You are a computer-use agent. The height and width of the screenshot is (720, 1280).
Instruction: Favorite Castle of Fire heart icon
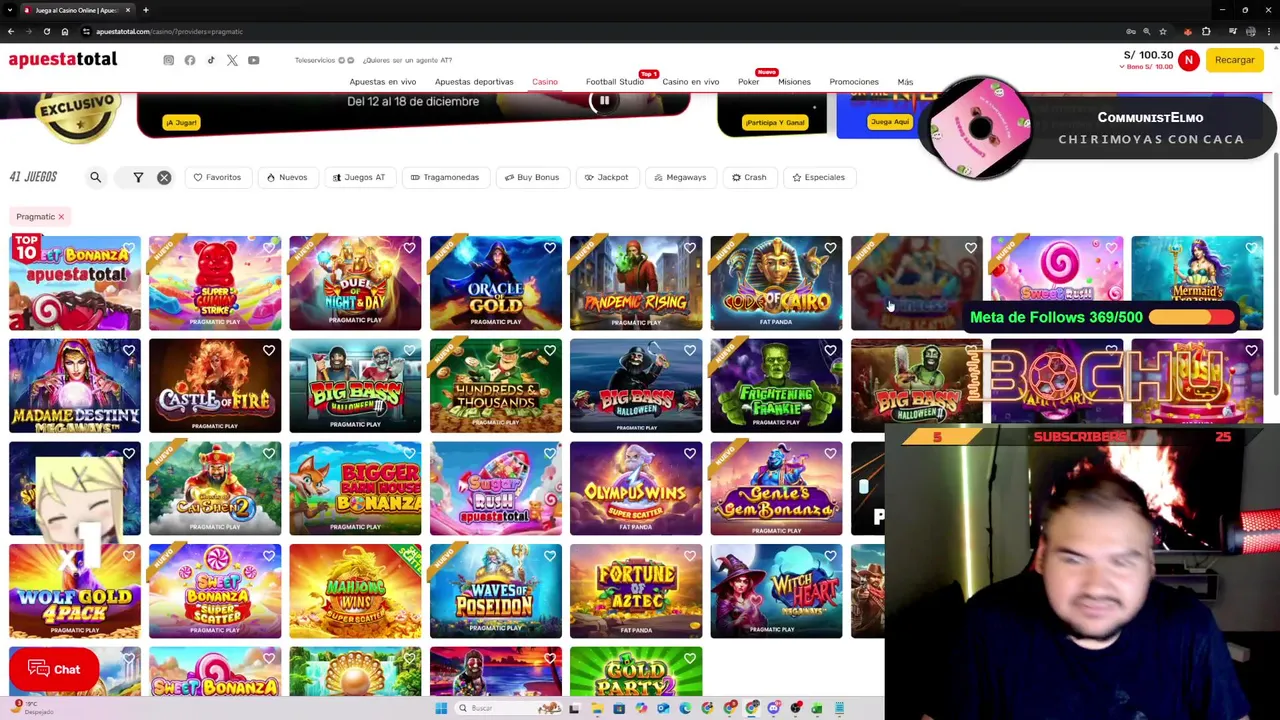pos(269,351)
